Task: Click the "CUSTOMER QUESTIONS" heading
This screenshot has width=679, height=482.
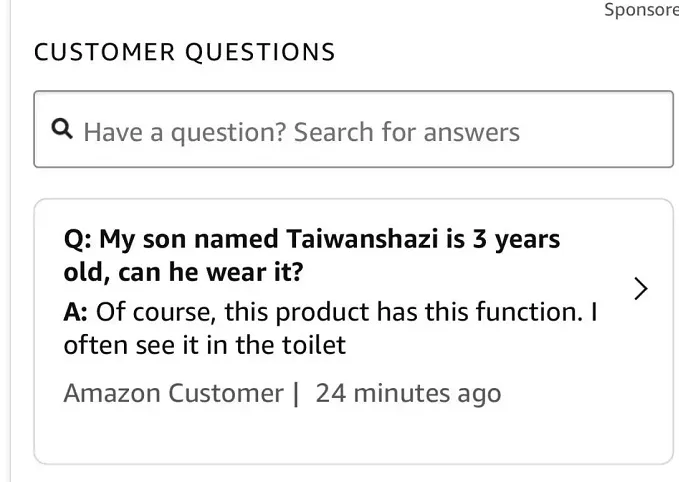Action: [185, 52]
